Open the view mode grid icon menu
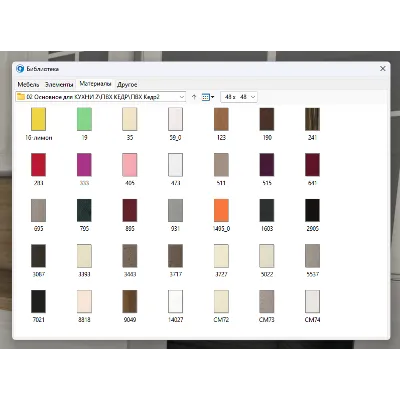Viewport: 400px width, 400px height. point(208,97)
